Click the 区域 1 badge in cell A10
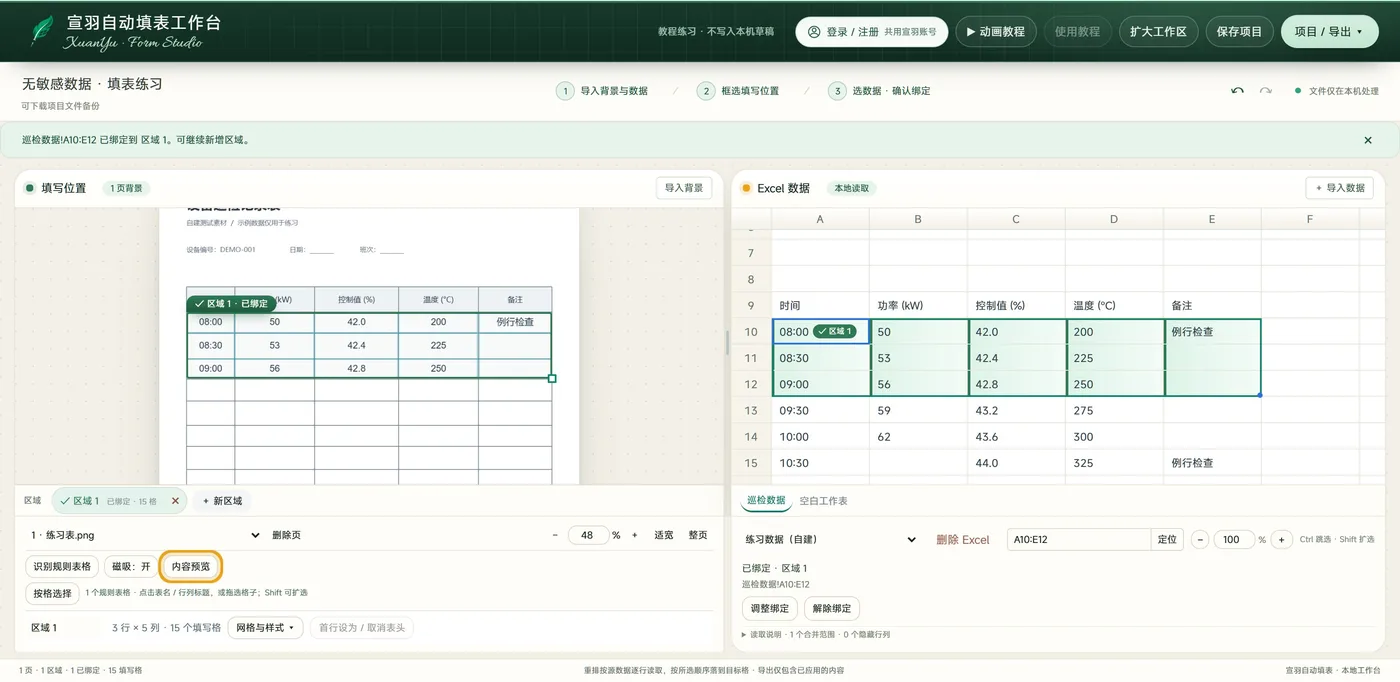 pyautogui.click(x=835, y=332)
